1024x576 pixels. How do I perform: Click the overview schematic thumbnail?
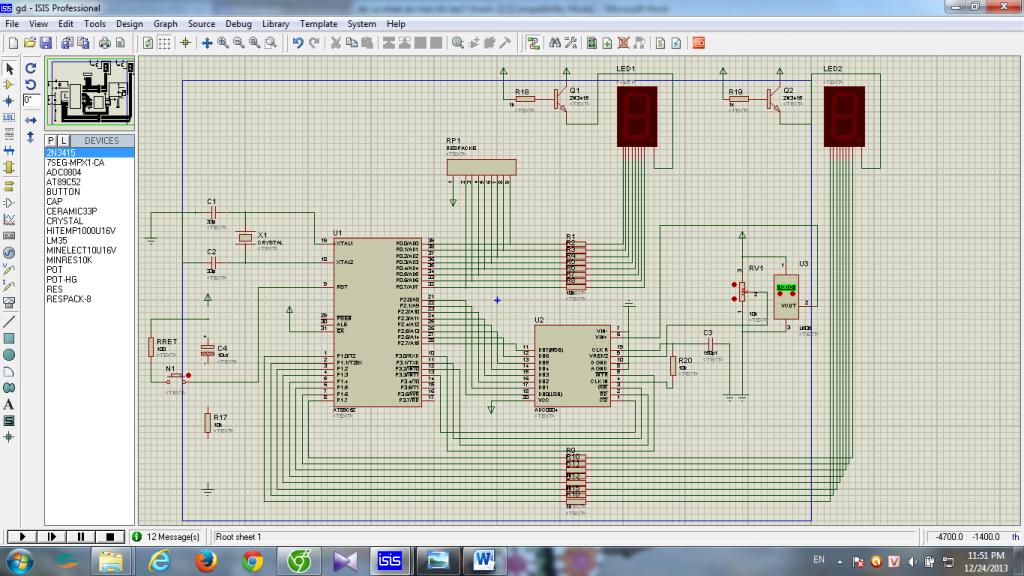(89, 93)
